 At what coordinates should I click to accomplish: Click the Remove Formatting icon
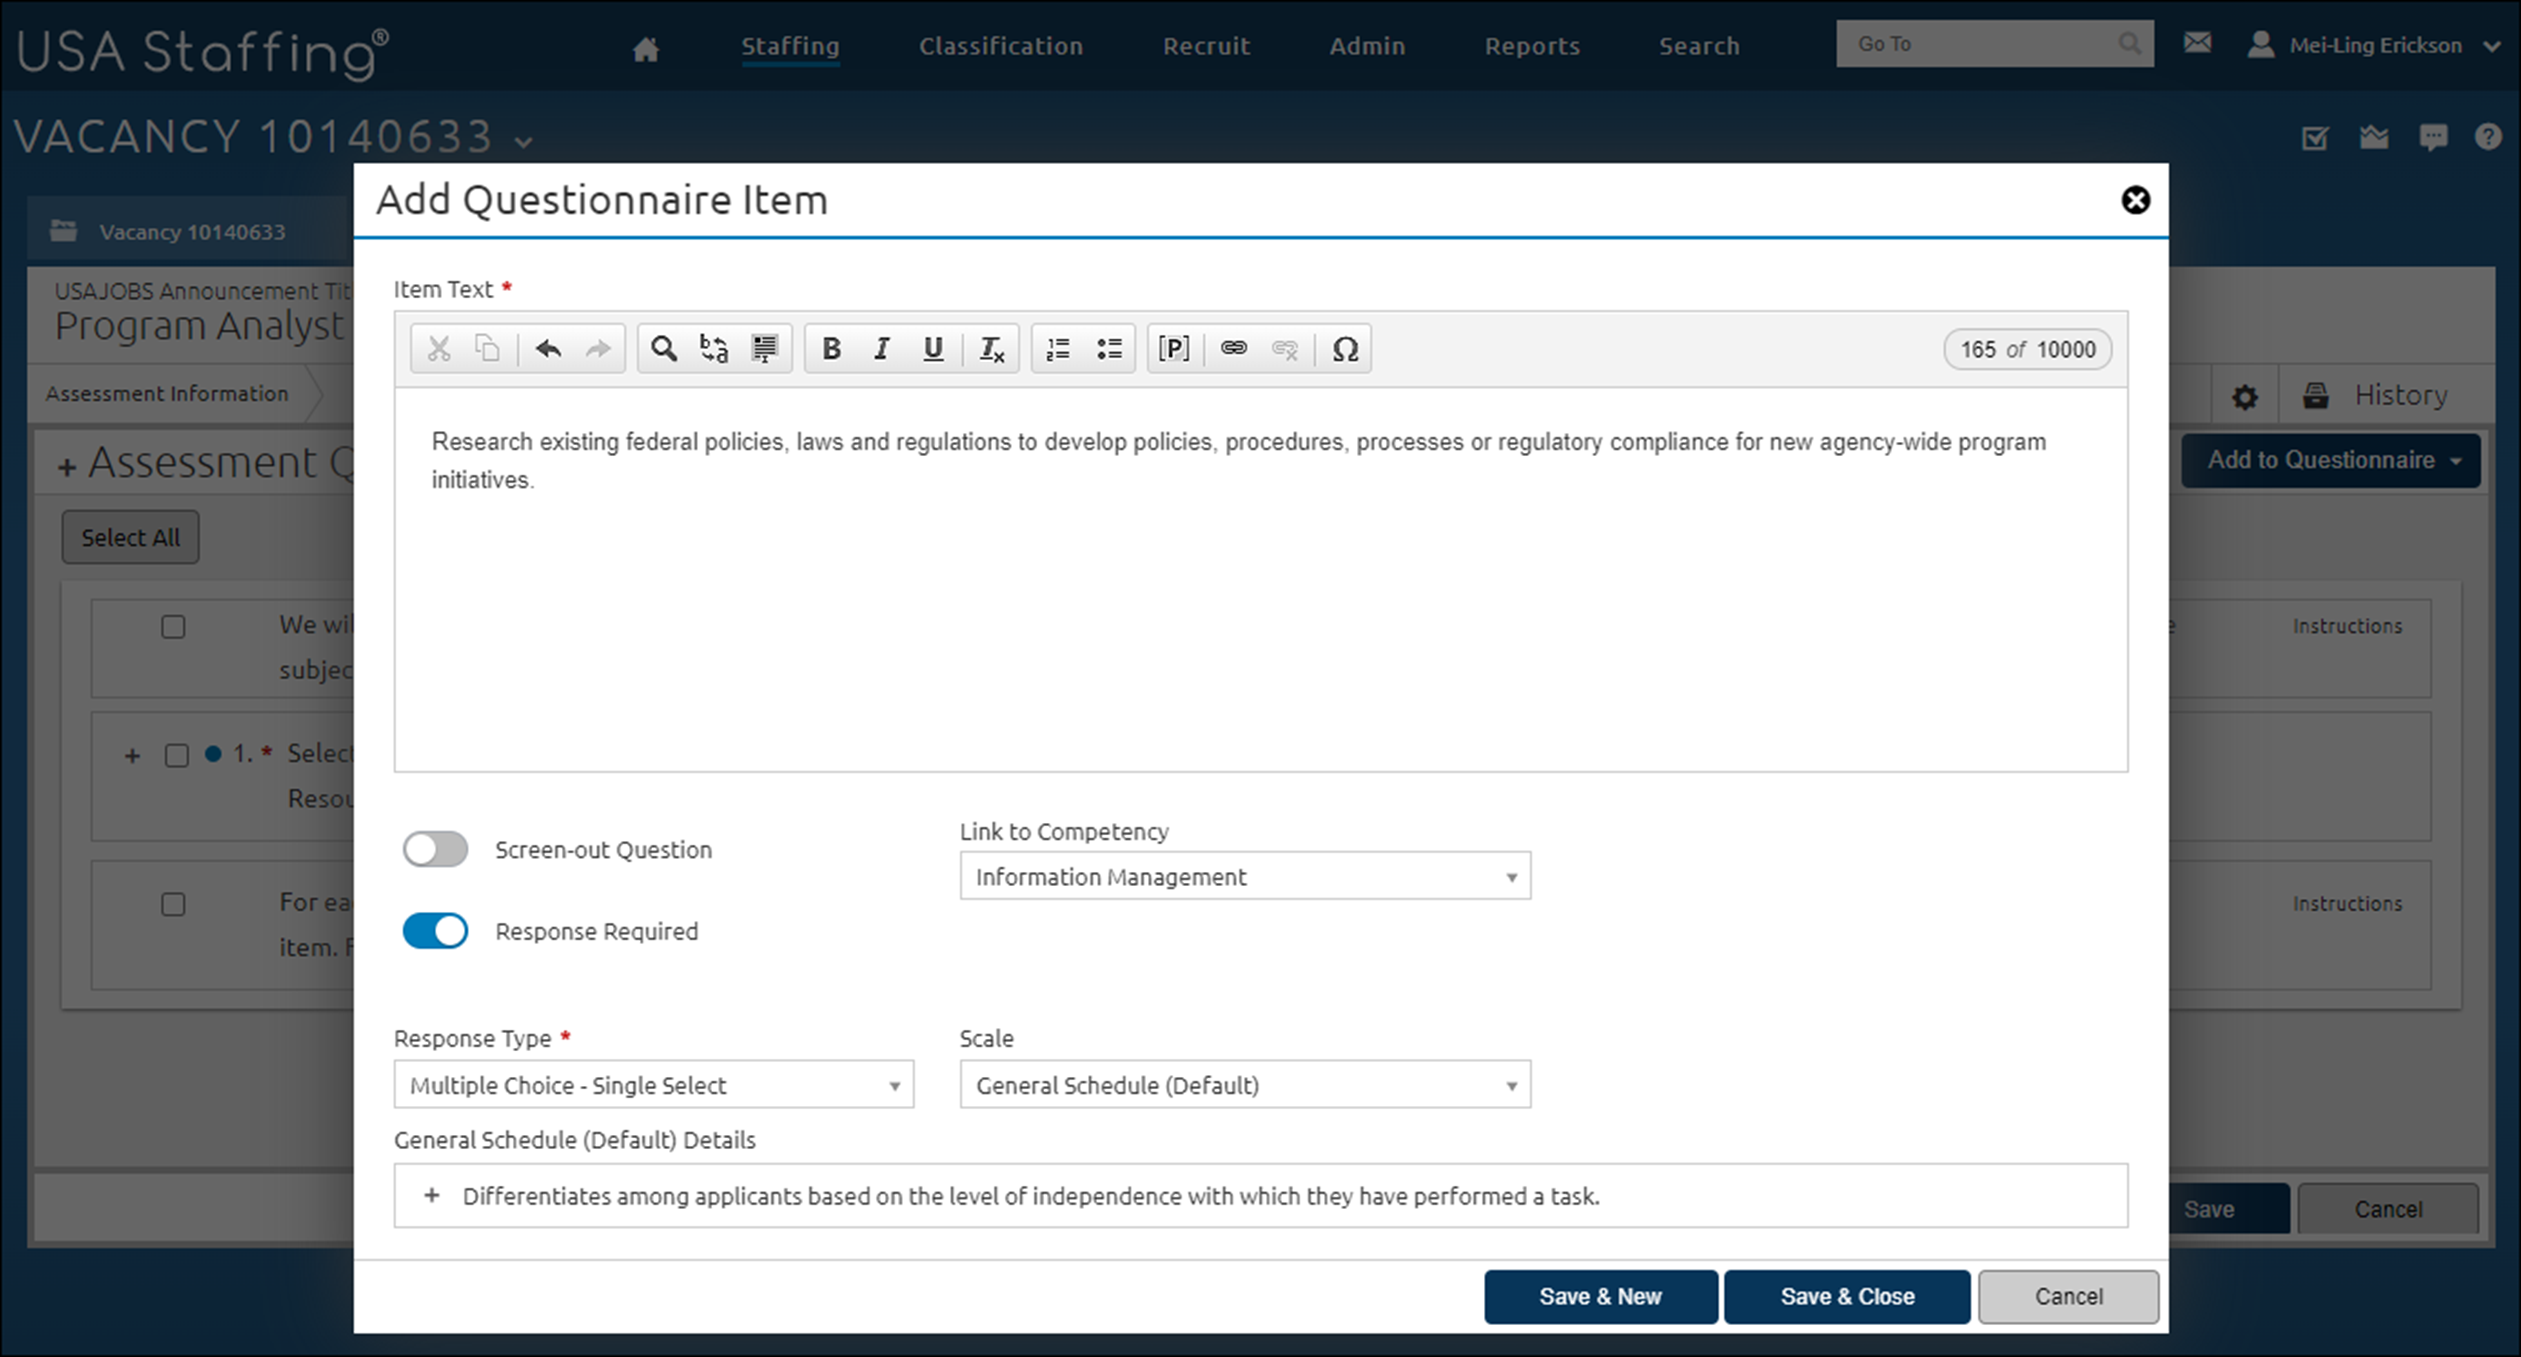point(991,348)
